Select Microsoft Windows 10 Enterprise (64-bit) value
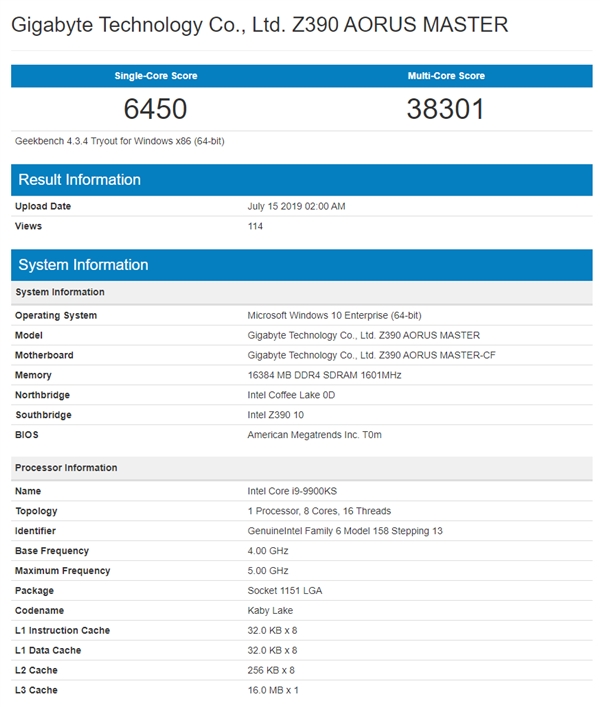This screenshot has width=600, height=707. 334,316
